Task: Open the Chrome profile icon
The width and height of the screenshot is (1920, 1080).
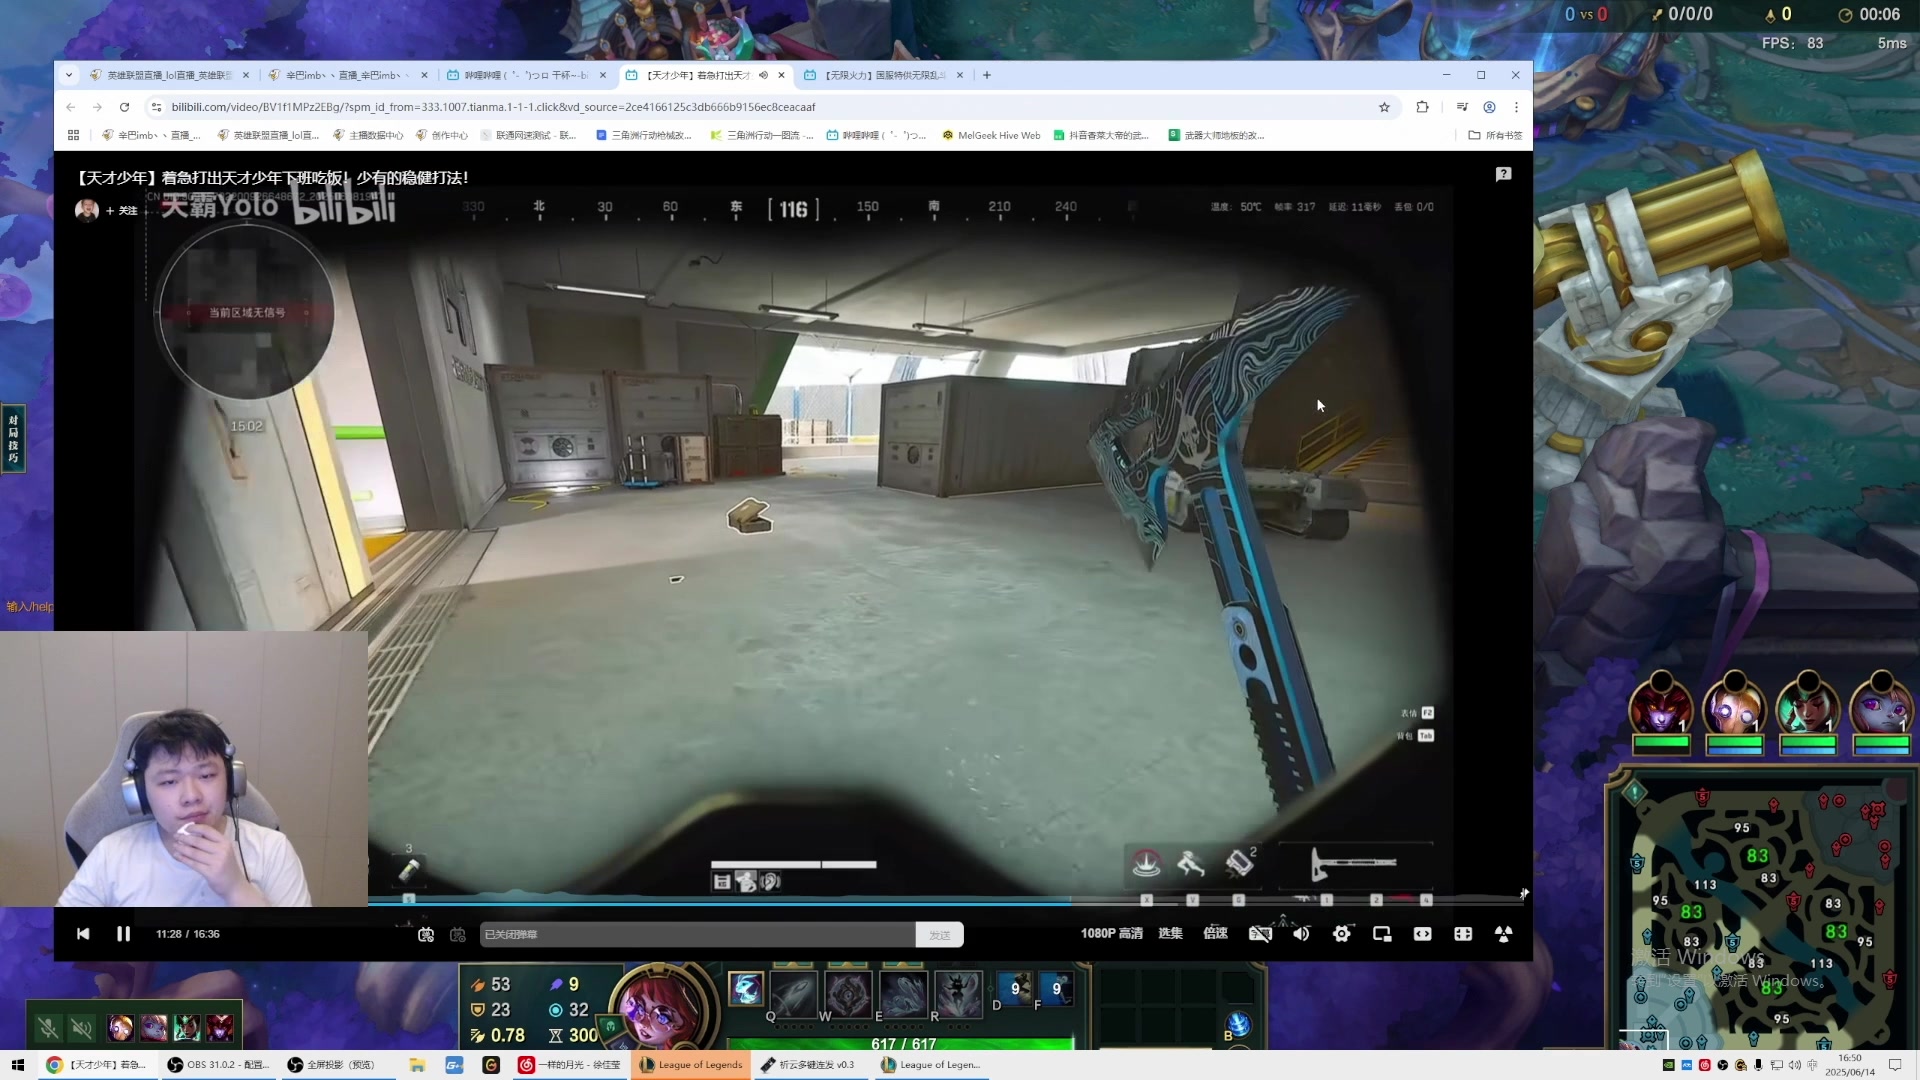Action: tap(1489, 107)
